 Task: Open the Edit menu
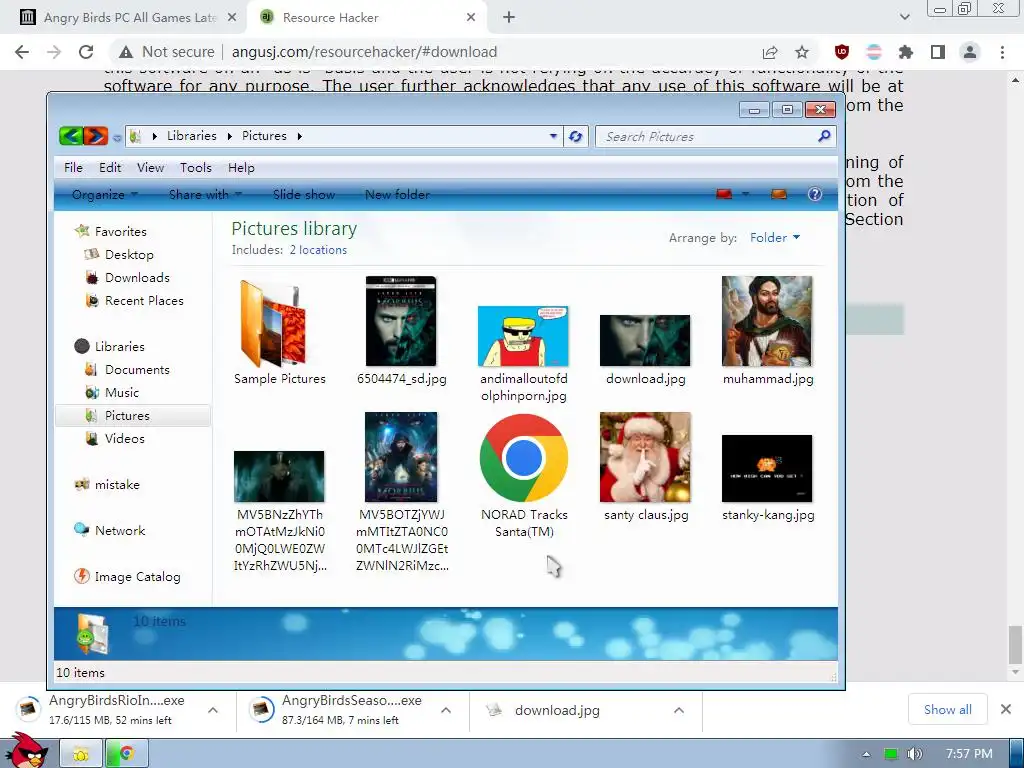(x=110, y=168)
